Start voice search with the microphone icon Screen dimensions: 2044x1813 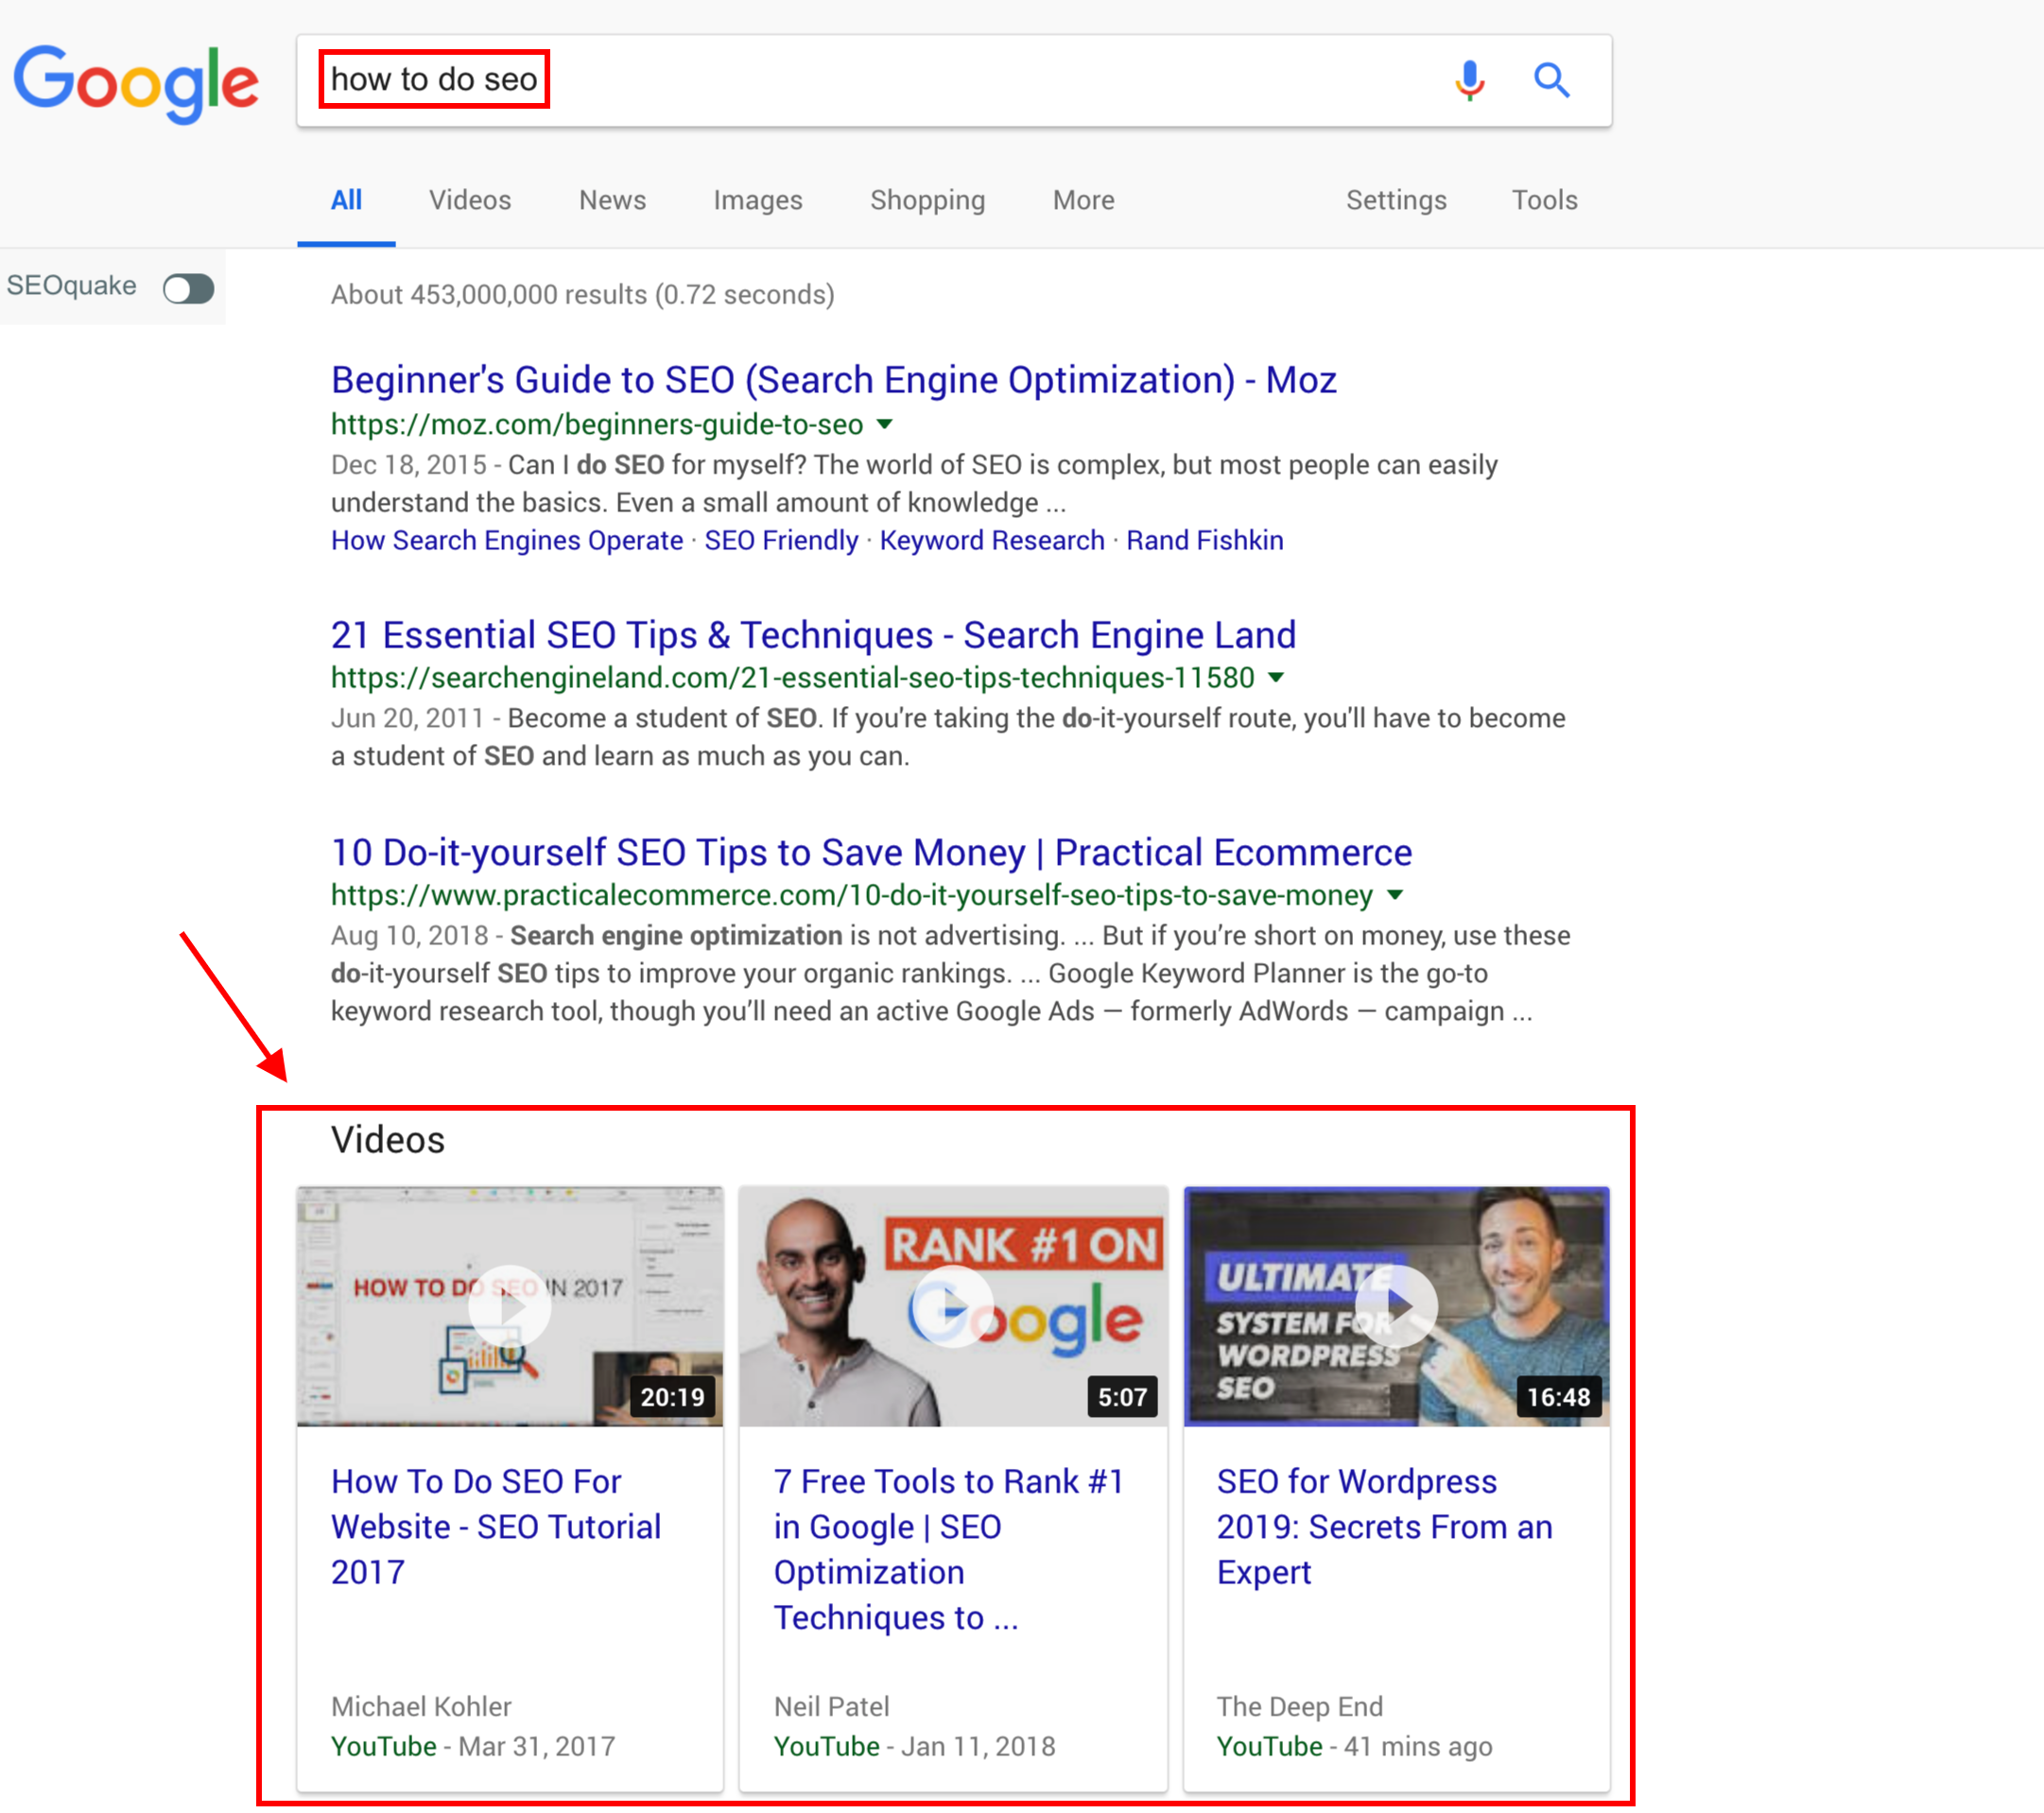click(1469, 80)
